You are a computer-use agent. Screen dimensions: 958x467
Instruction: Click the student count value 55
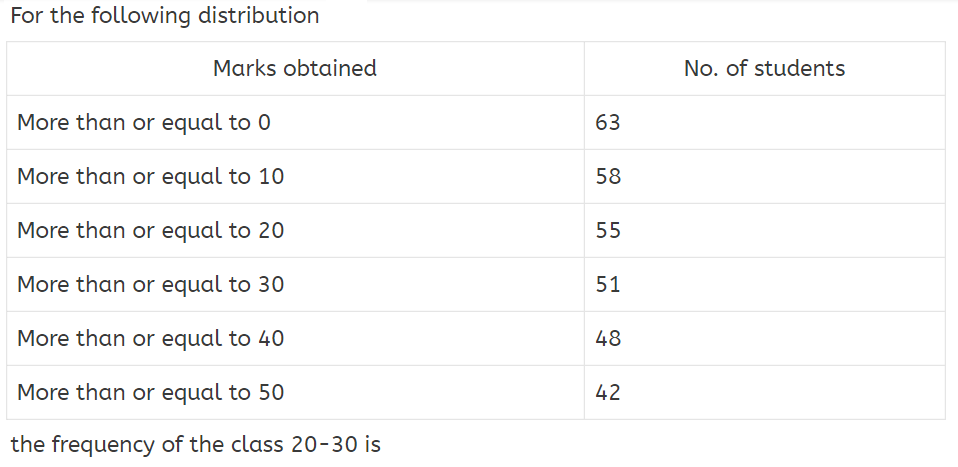pyautogui.click(x=607, y=231)
